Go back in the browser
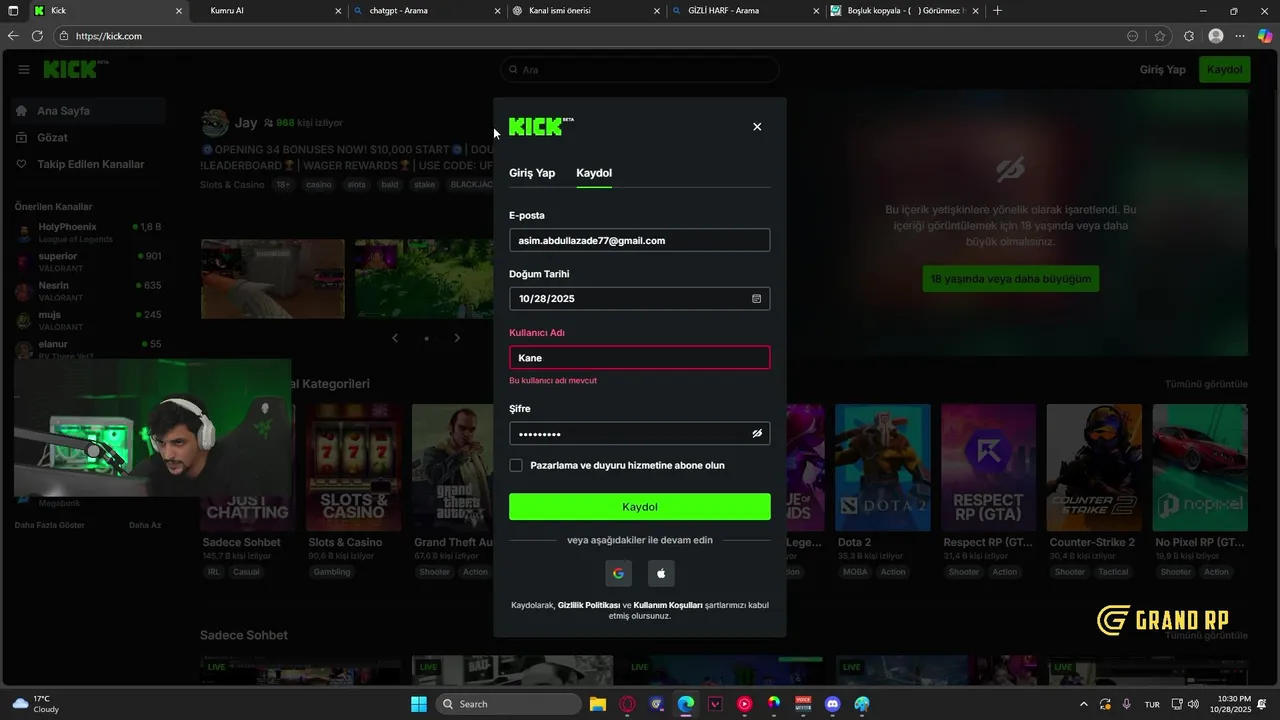The width and height of the screenshot is (1280, 720). 13,36
